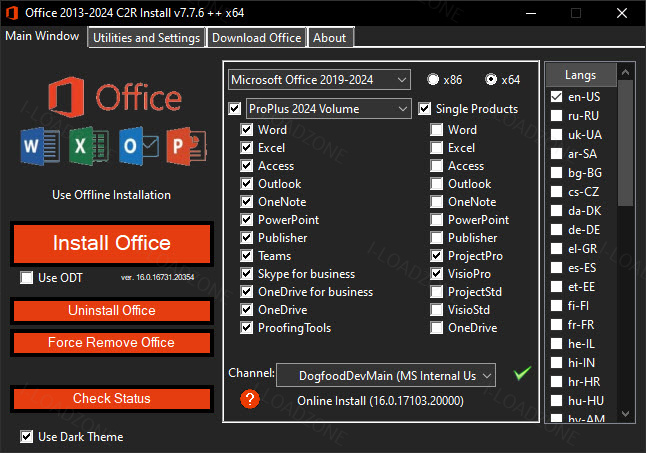Check the ru-RU language

(557, 116)
